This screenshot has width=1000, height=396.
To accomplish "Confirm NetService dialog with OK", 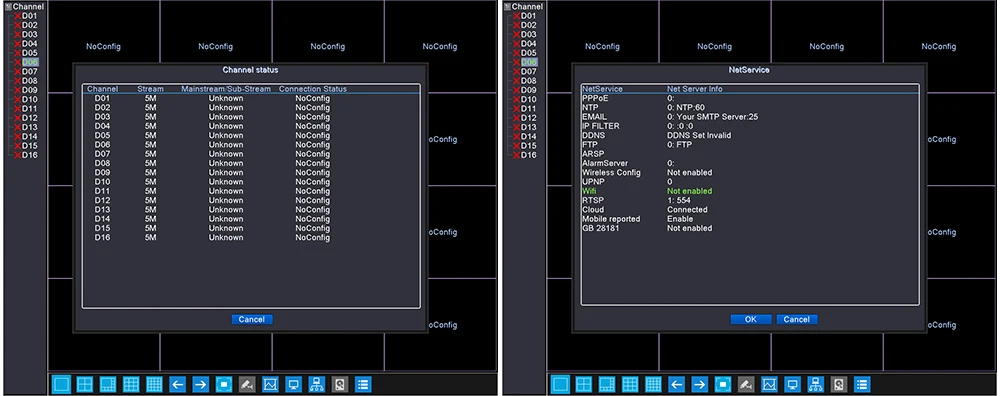I will pyautogui.click(x=751, y=319).
